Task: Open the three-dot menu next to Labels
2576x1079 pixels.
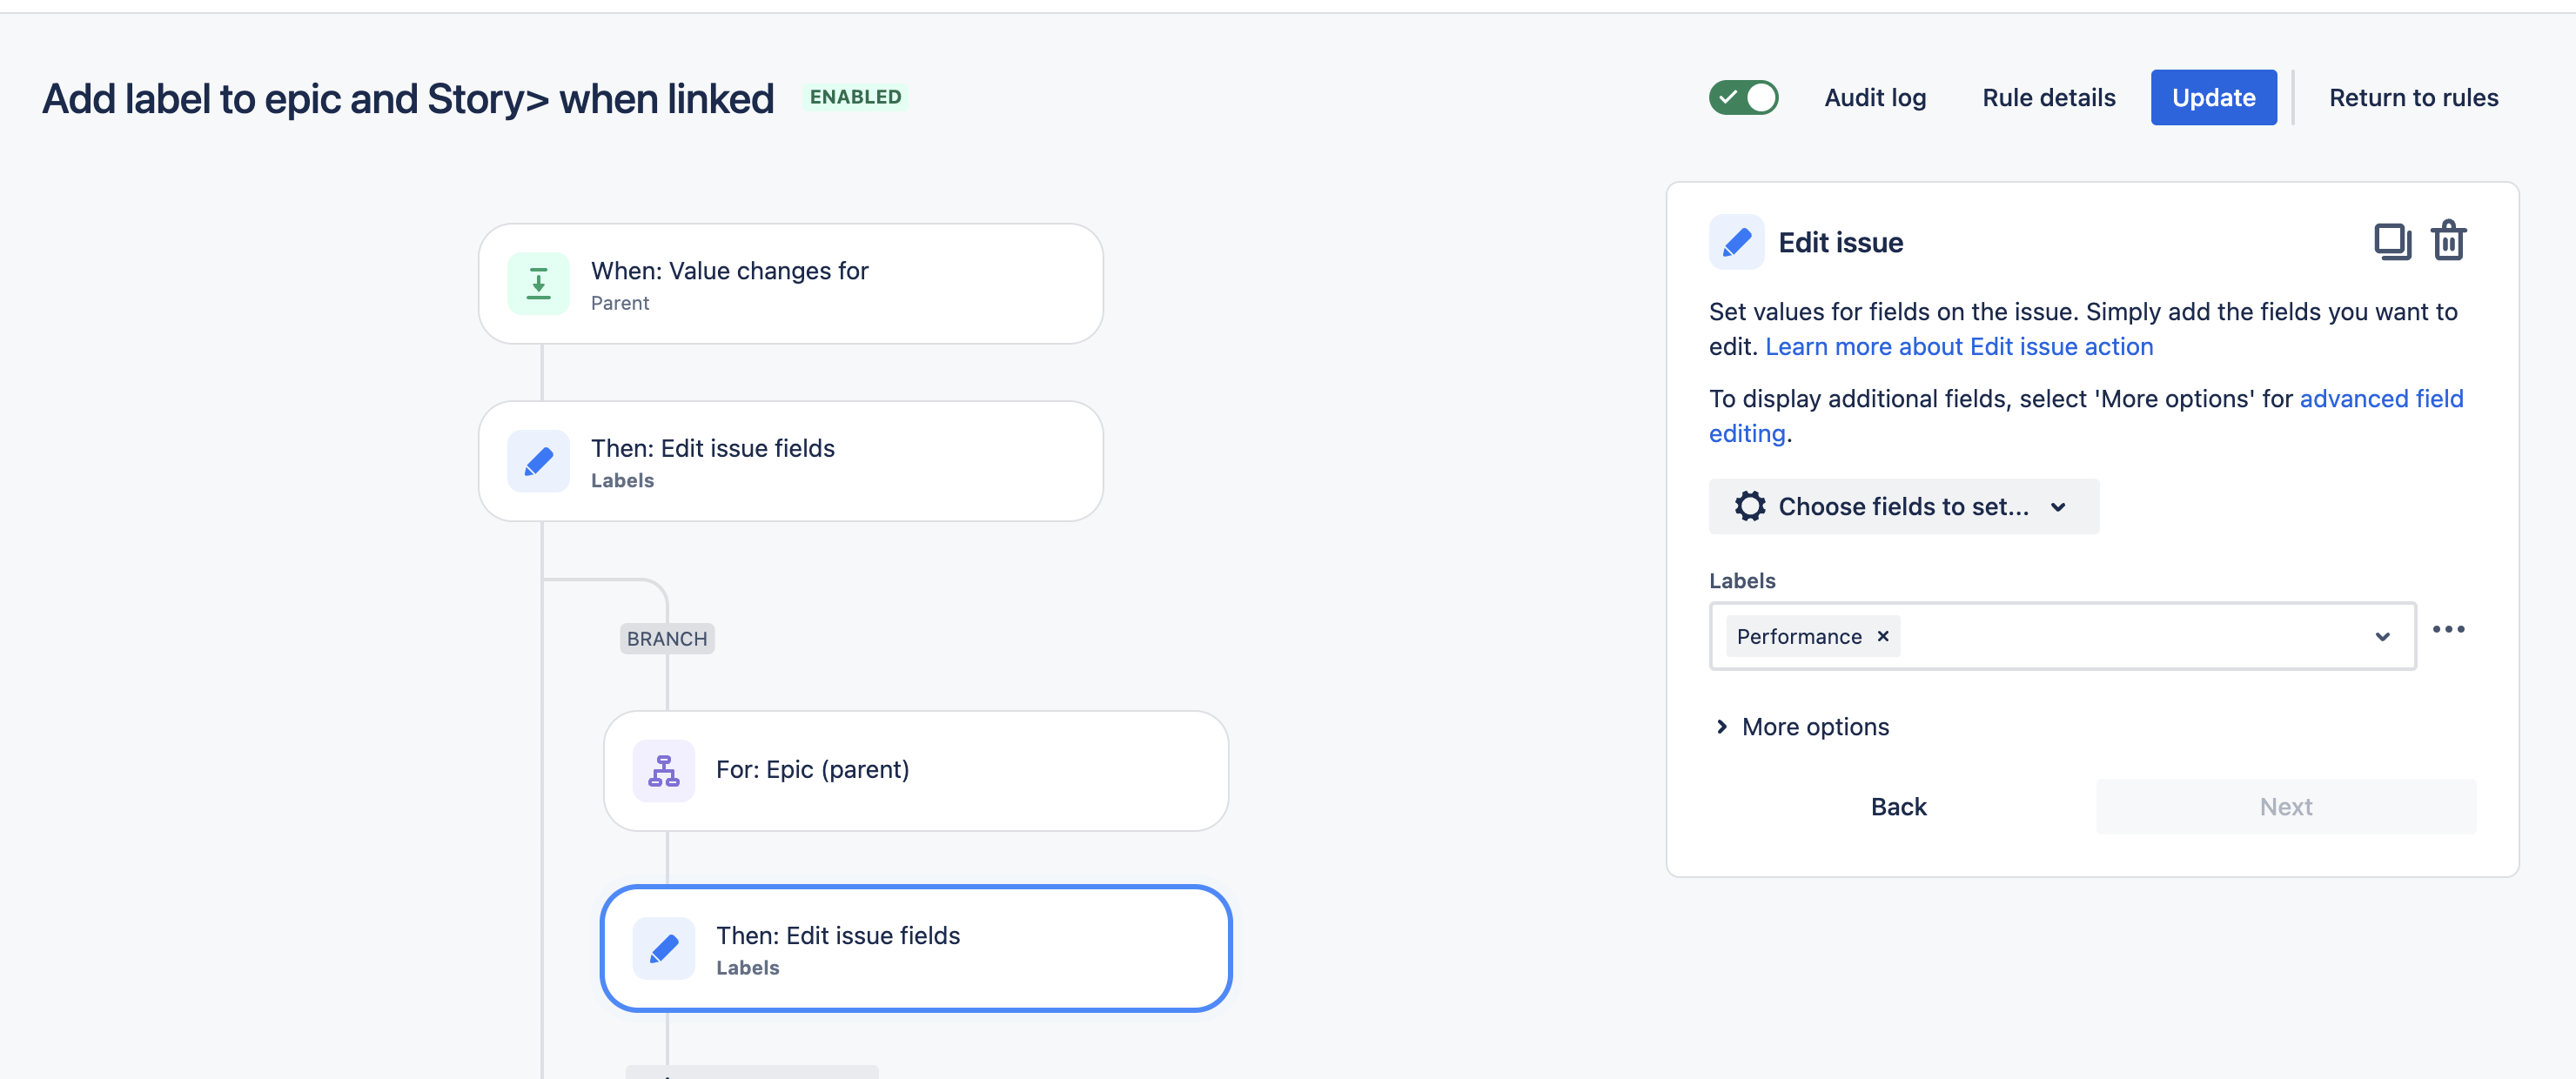Action: [2448, 629]
